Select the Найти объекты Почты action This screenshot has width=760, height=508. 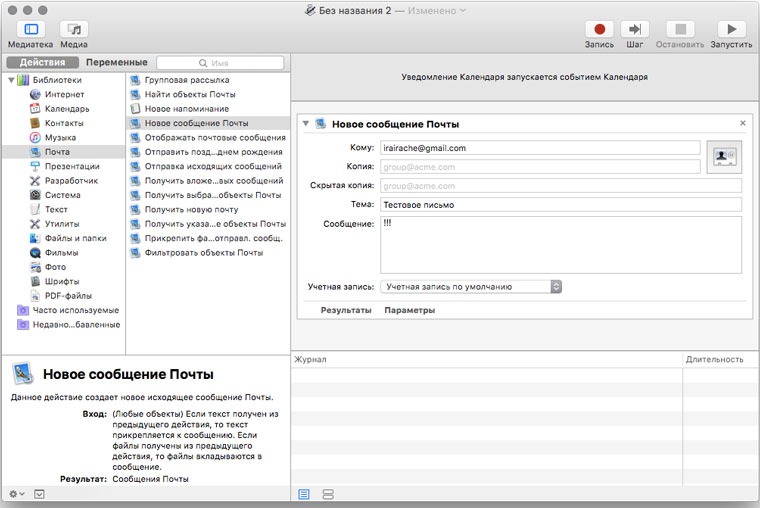point(208,94)
